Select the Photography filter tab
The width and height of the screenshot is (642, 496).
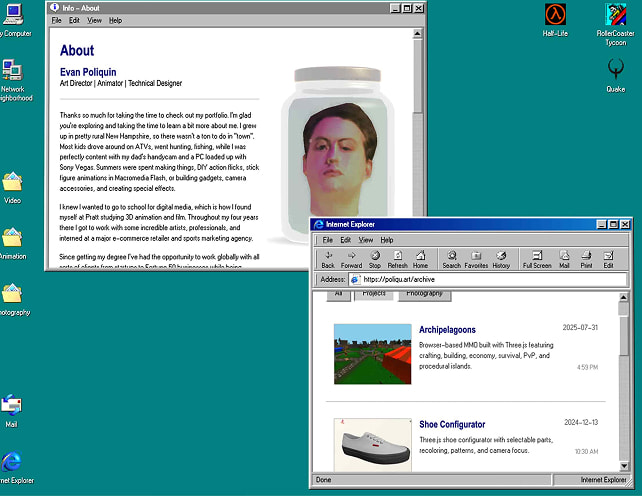pyautogui.click(x=424, y=294)
